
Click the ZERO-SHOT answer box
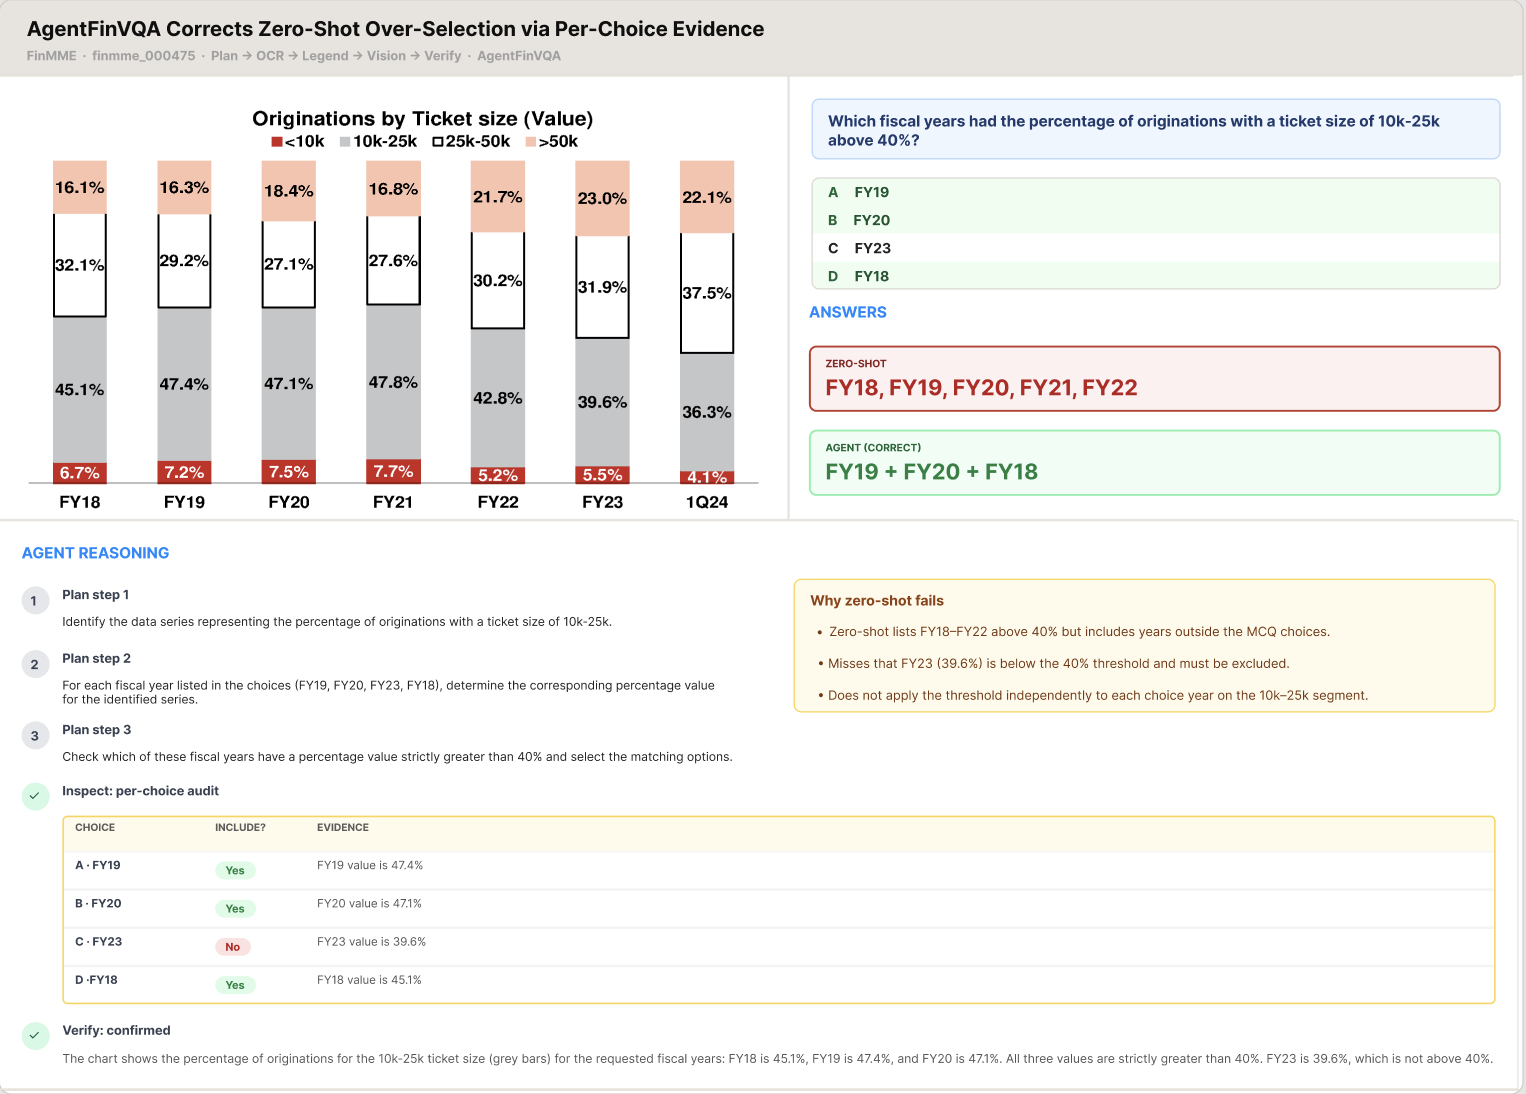(1155, 379)
